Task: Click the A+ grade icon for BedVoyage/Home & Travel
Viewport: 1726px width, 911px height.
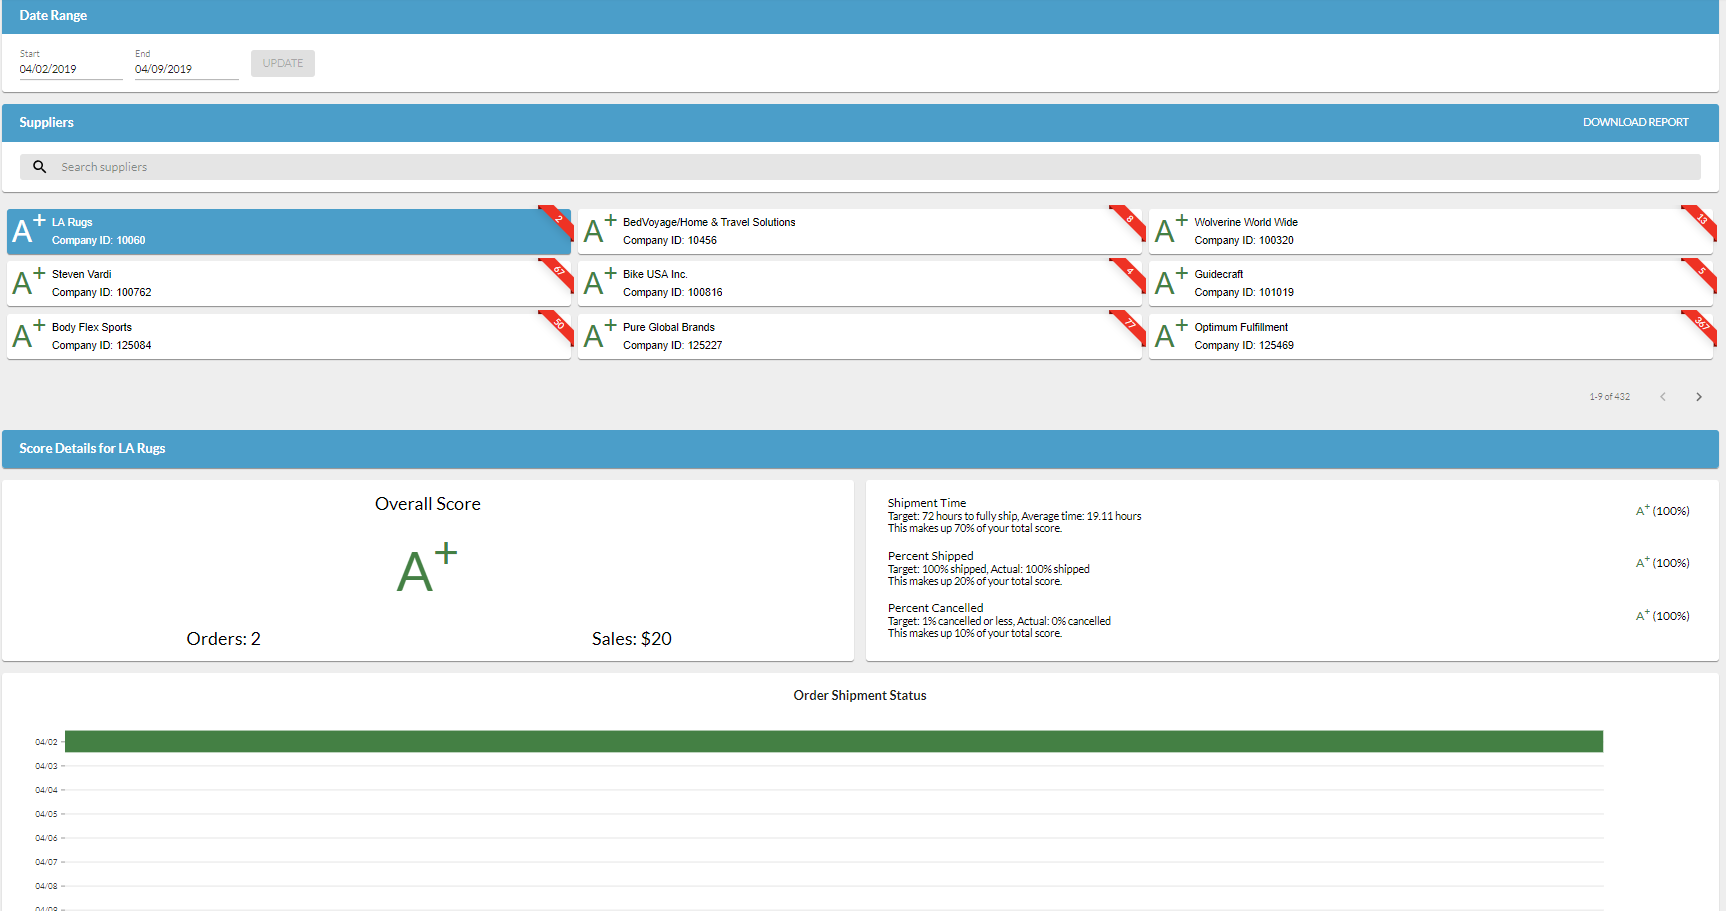Action: [600, 230]
